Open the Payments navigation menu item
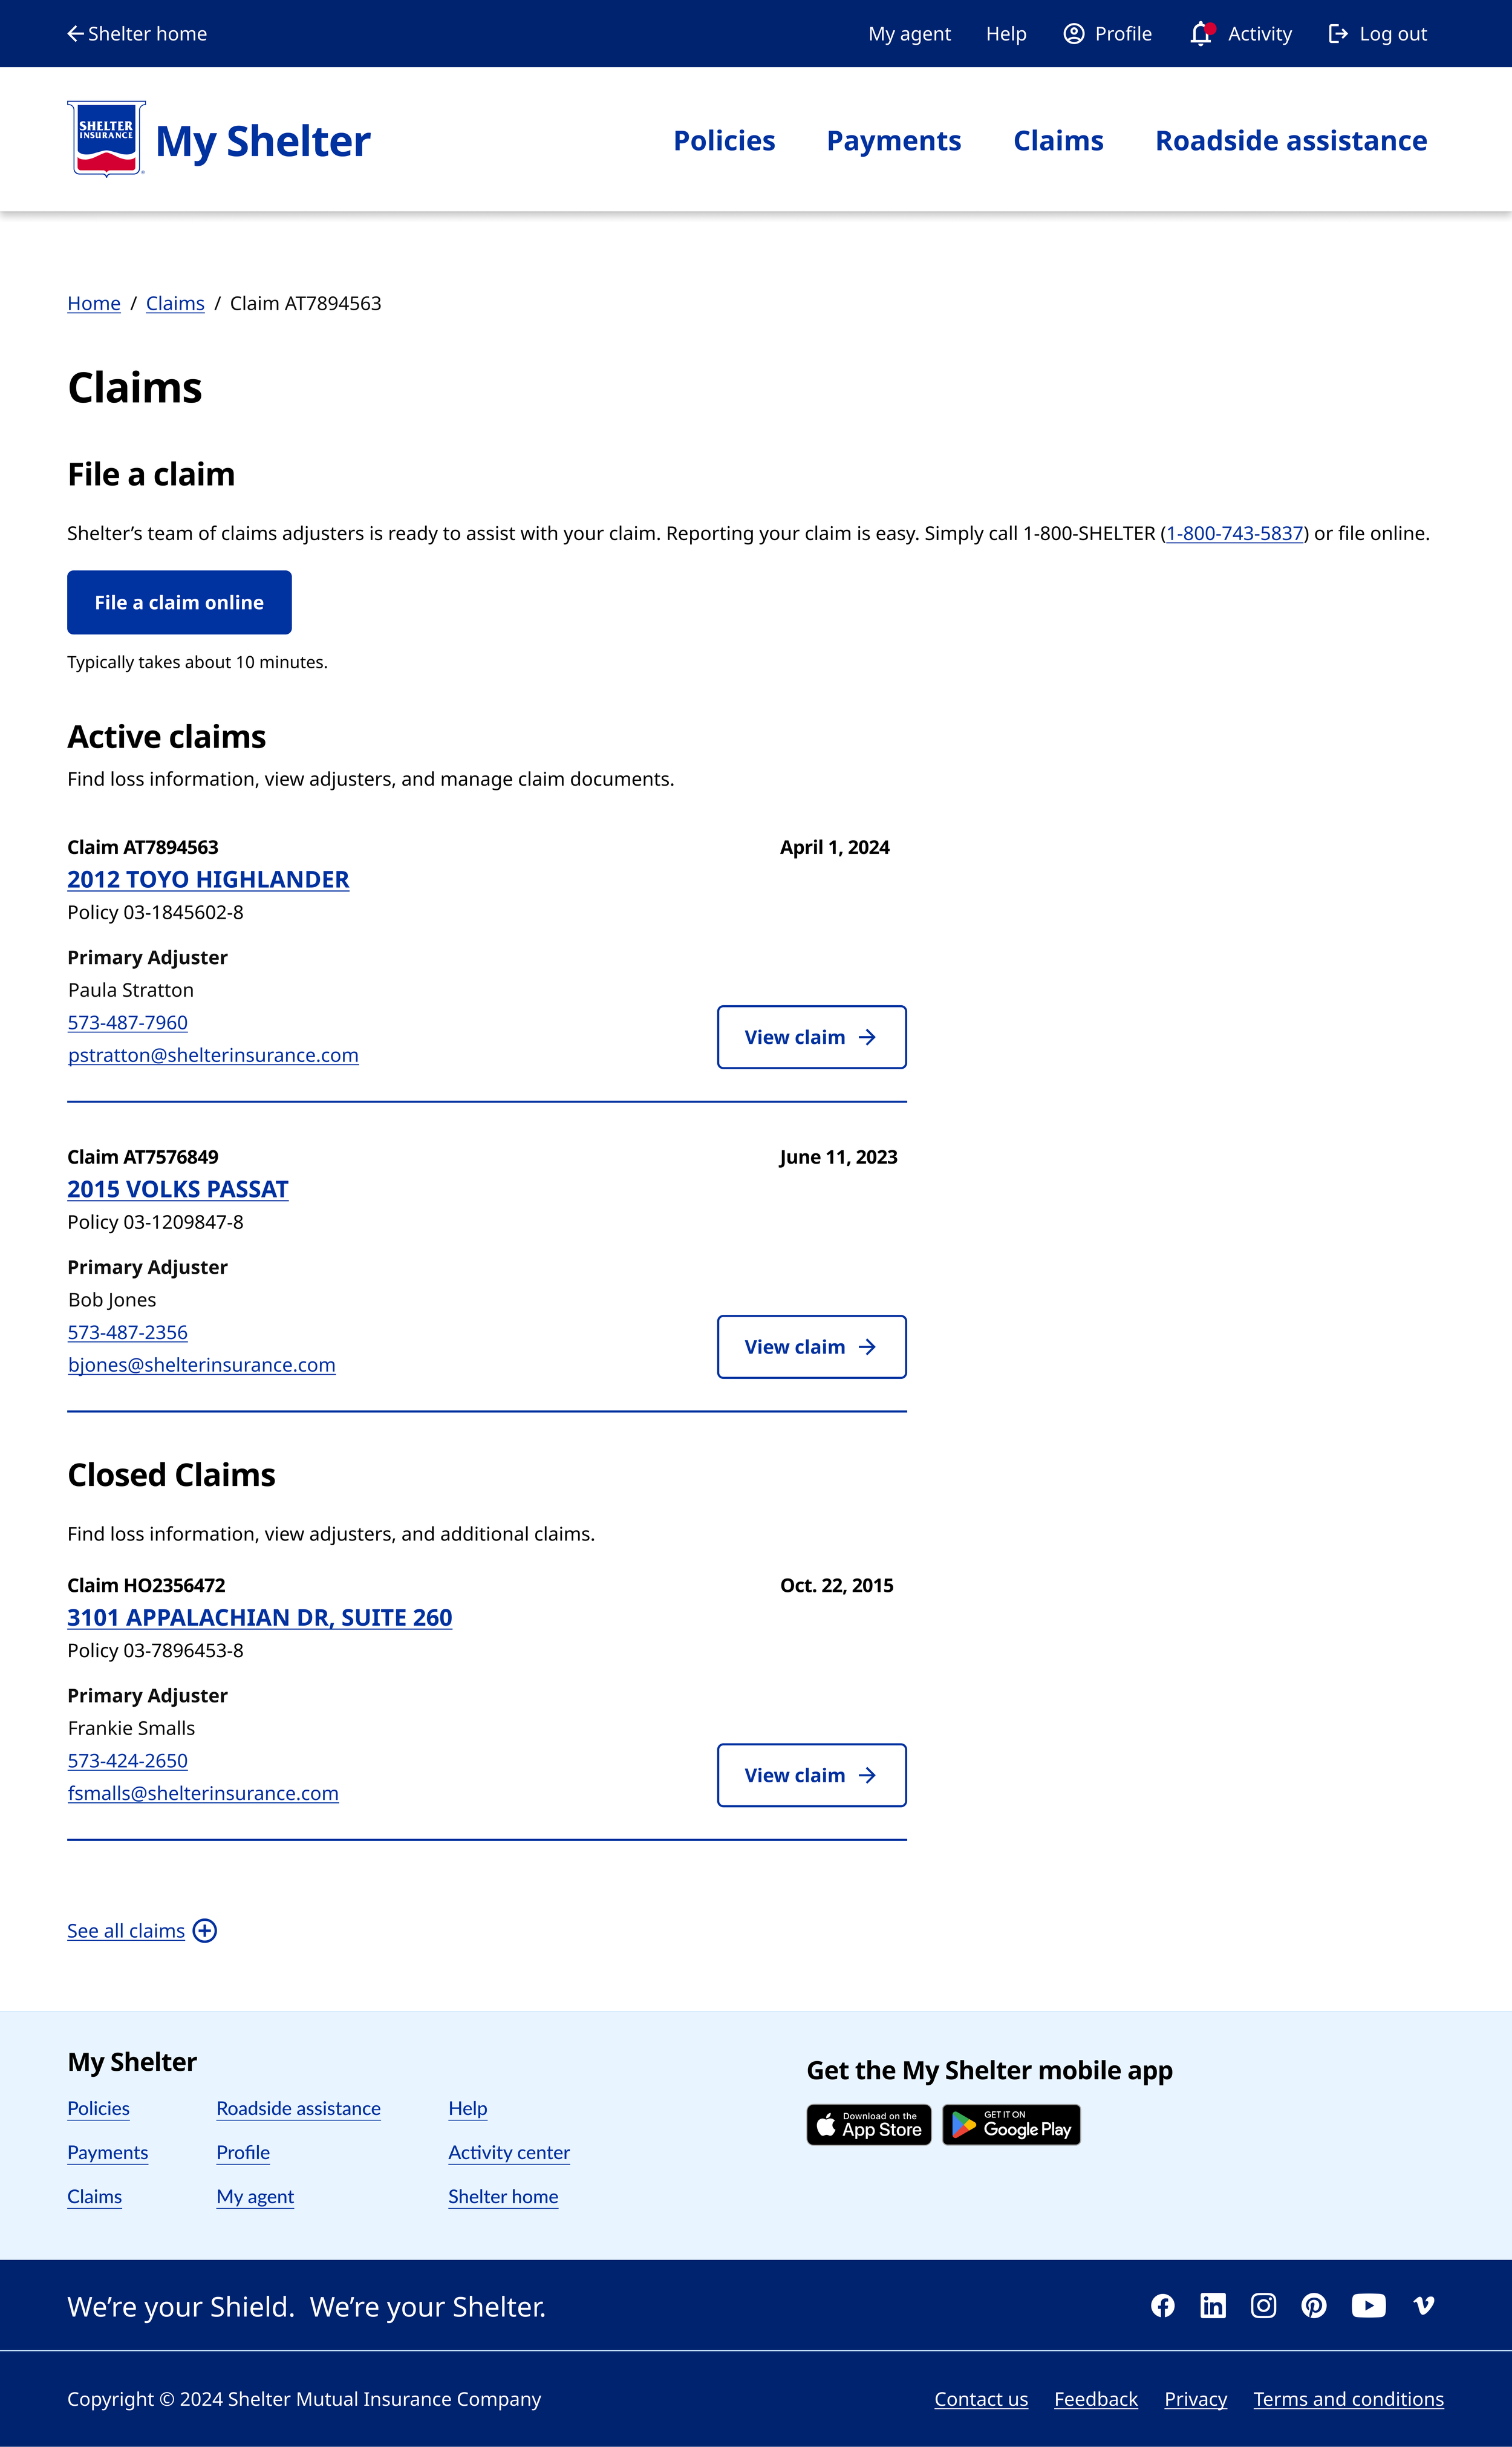1512x2447 pixels. click(x=893, y=141)
